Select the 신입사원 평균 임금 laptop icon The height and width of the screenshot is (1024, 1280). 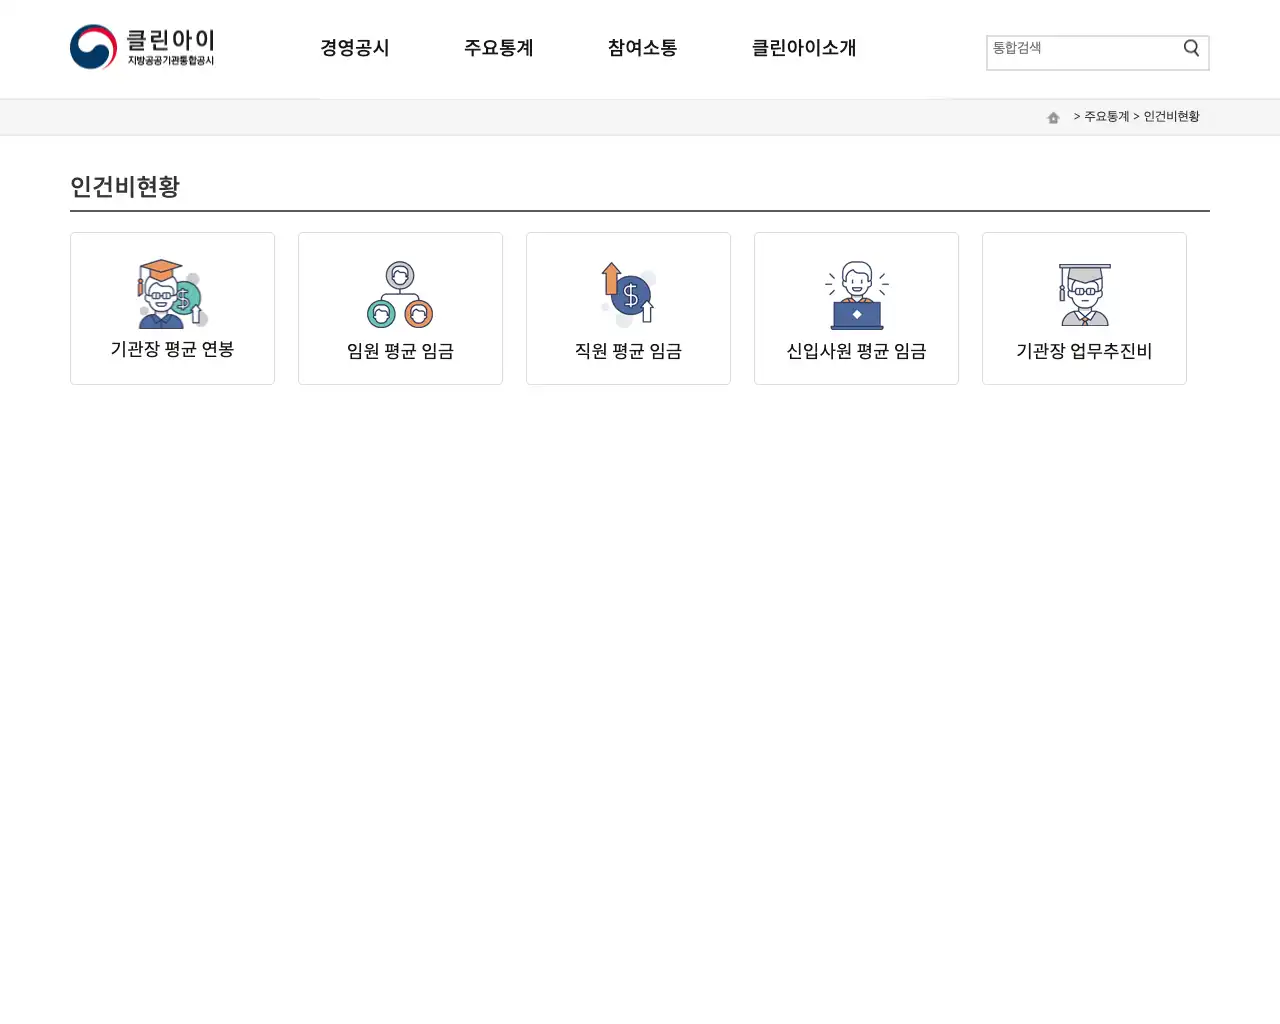pos(856,293)
